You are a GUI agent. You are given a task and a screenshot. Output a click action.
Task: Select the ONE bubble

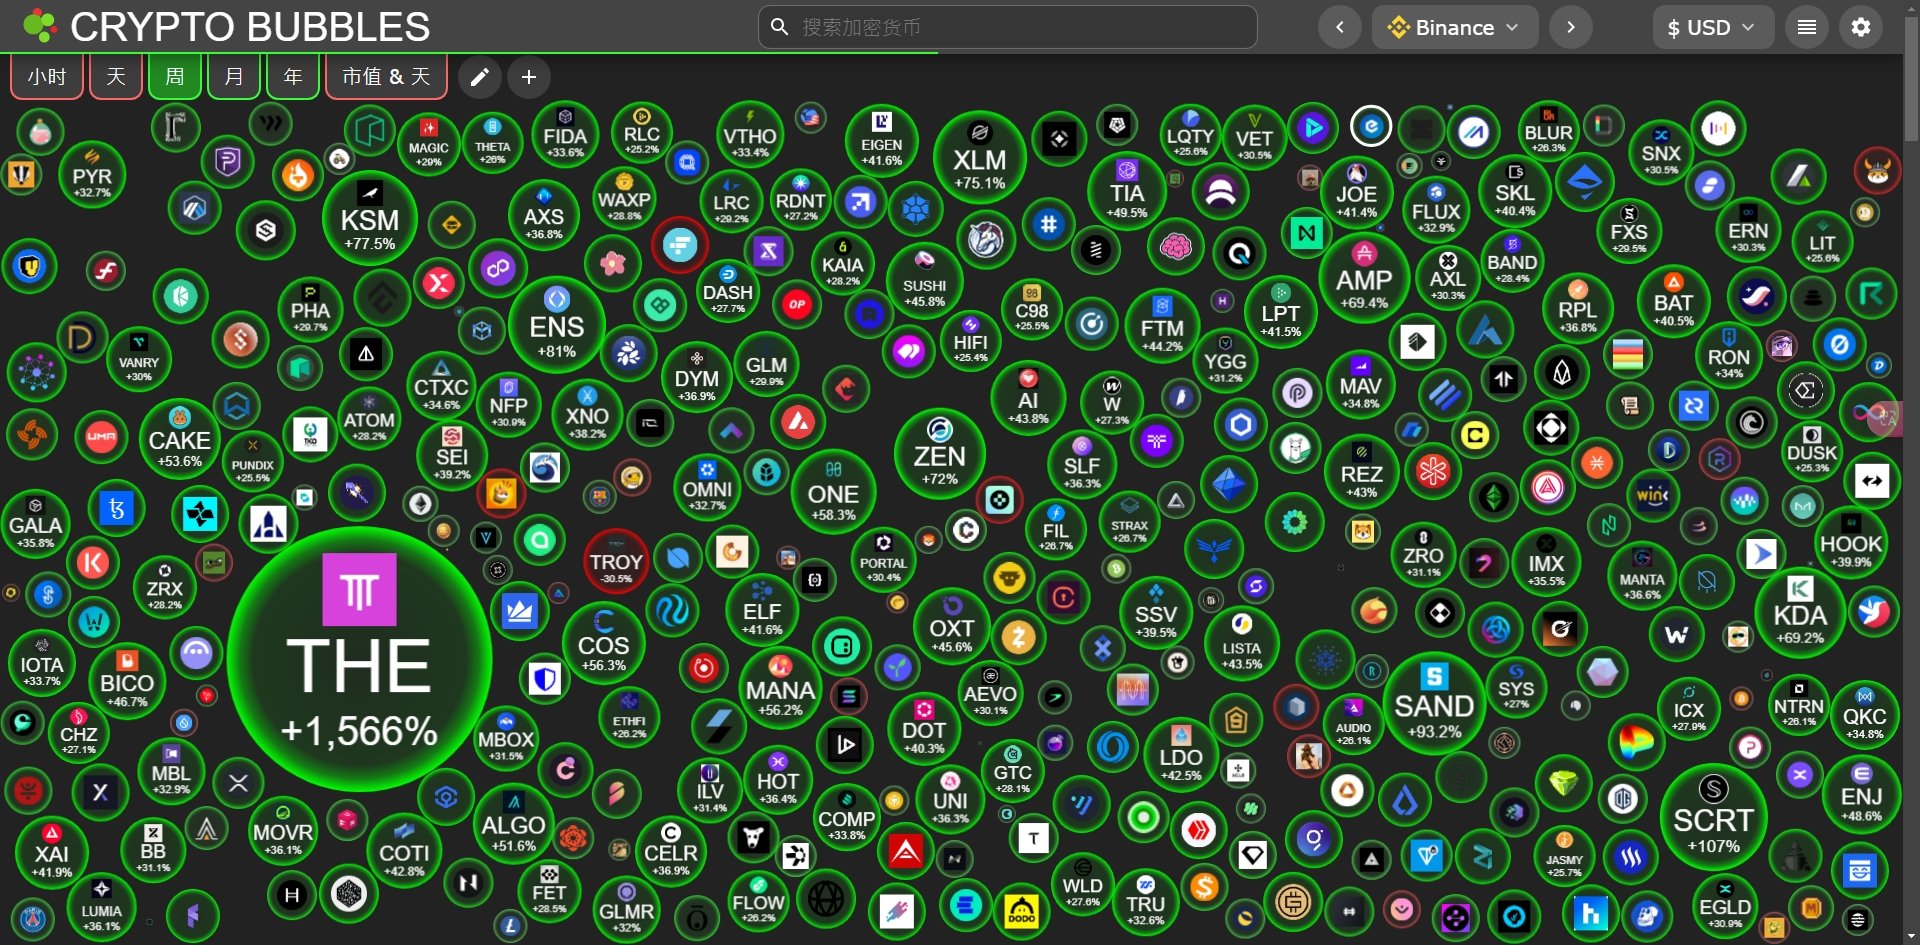tap(833, 492)
